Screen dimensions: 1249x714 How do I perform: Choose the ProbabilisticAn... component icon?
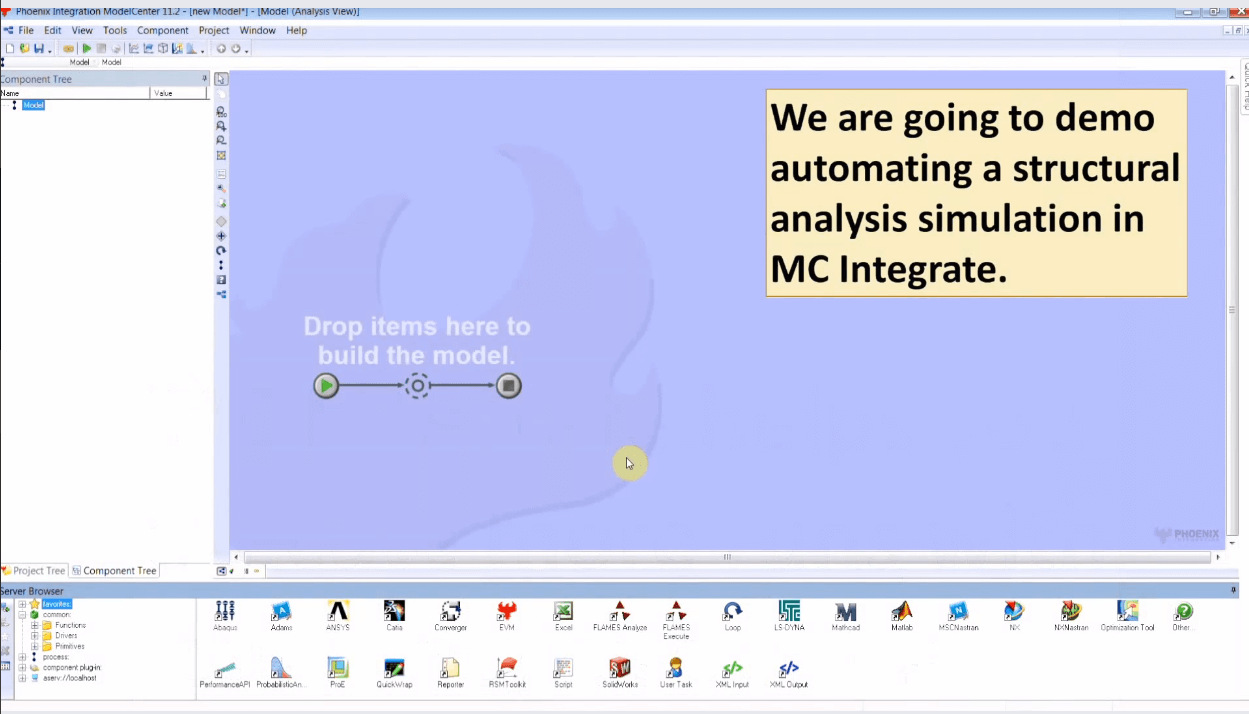[281, 667]
